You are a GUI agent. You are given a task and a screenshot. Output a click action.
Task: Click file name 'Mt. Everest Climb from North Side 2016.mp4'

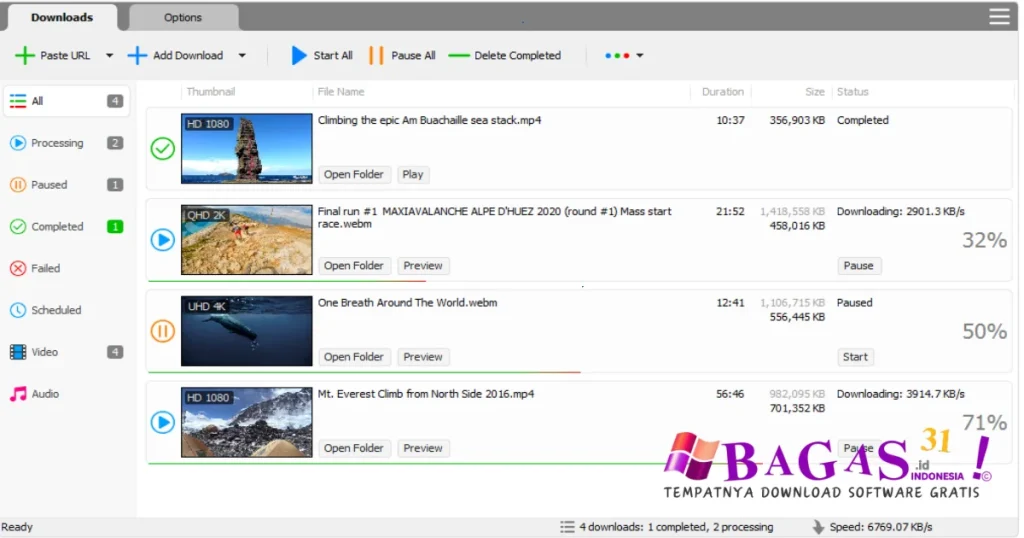click(426, 394)
